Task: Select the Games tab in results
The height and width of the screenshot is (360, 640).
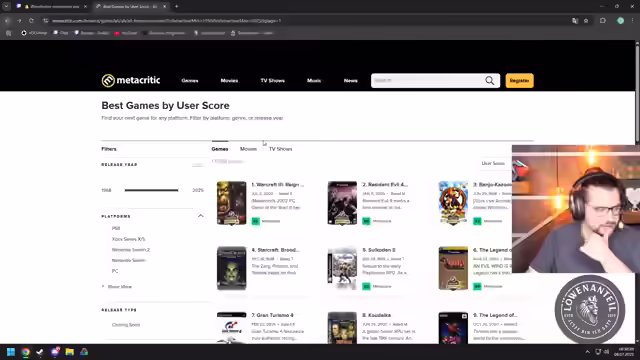Action: [x=220, y=149]
